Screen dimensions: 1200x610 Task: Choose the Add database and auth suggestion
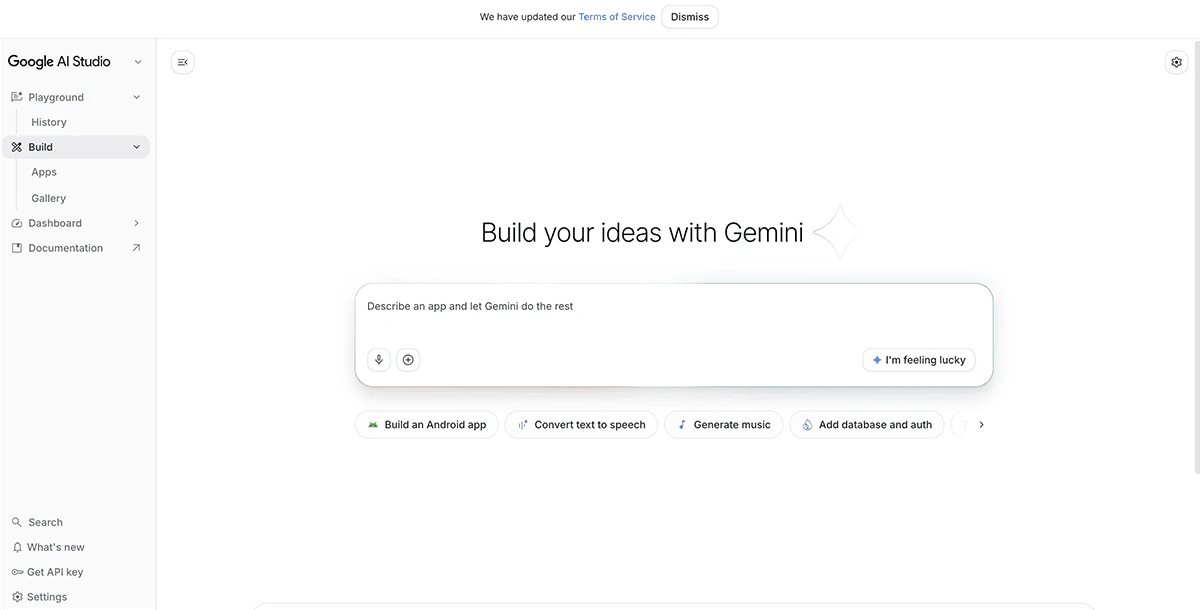[x=867, y=425]
